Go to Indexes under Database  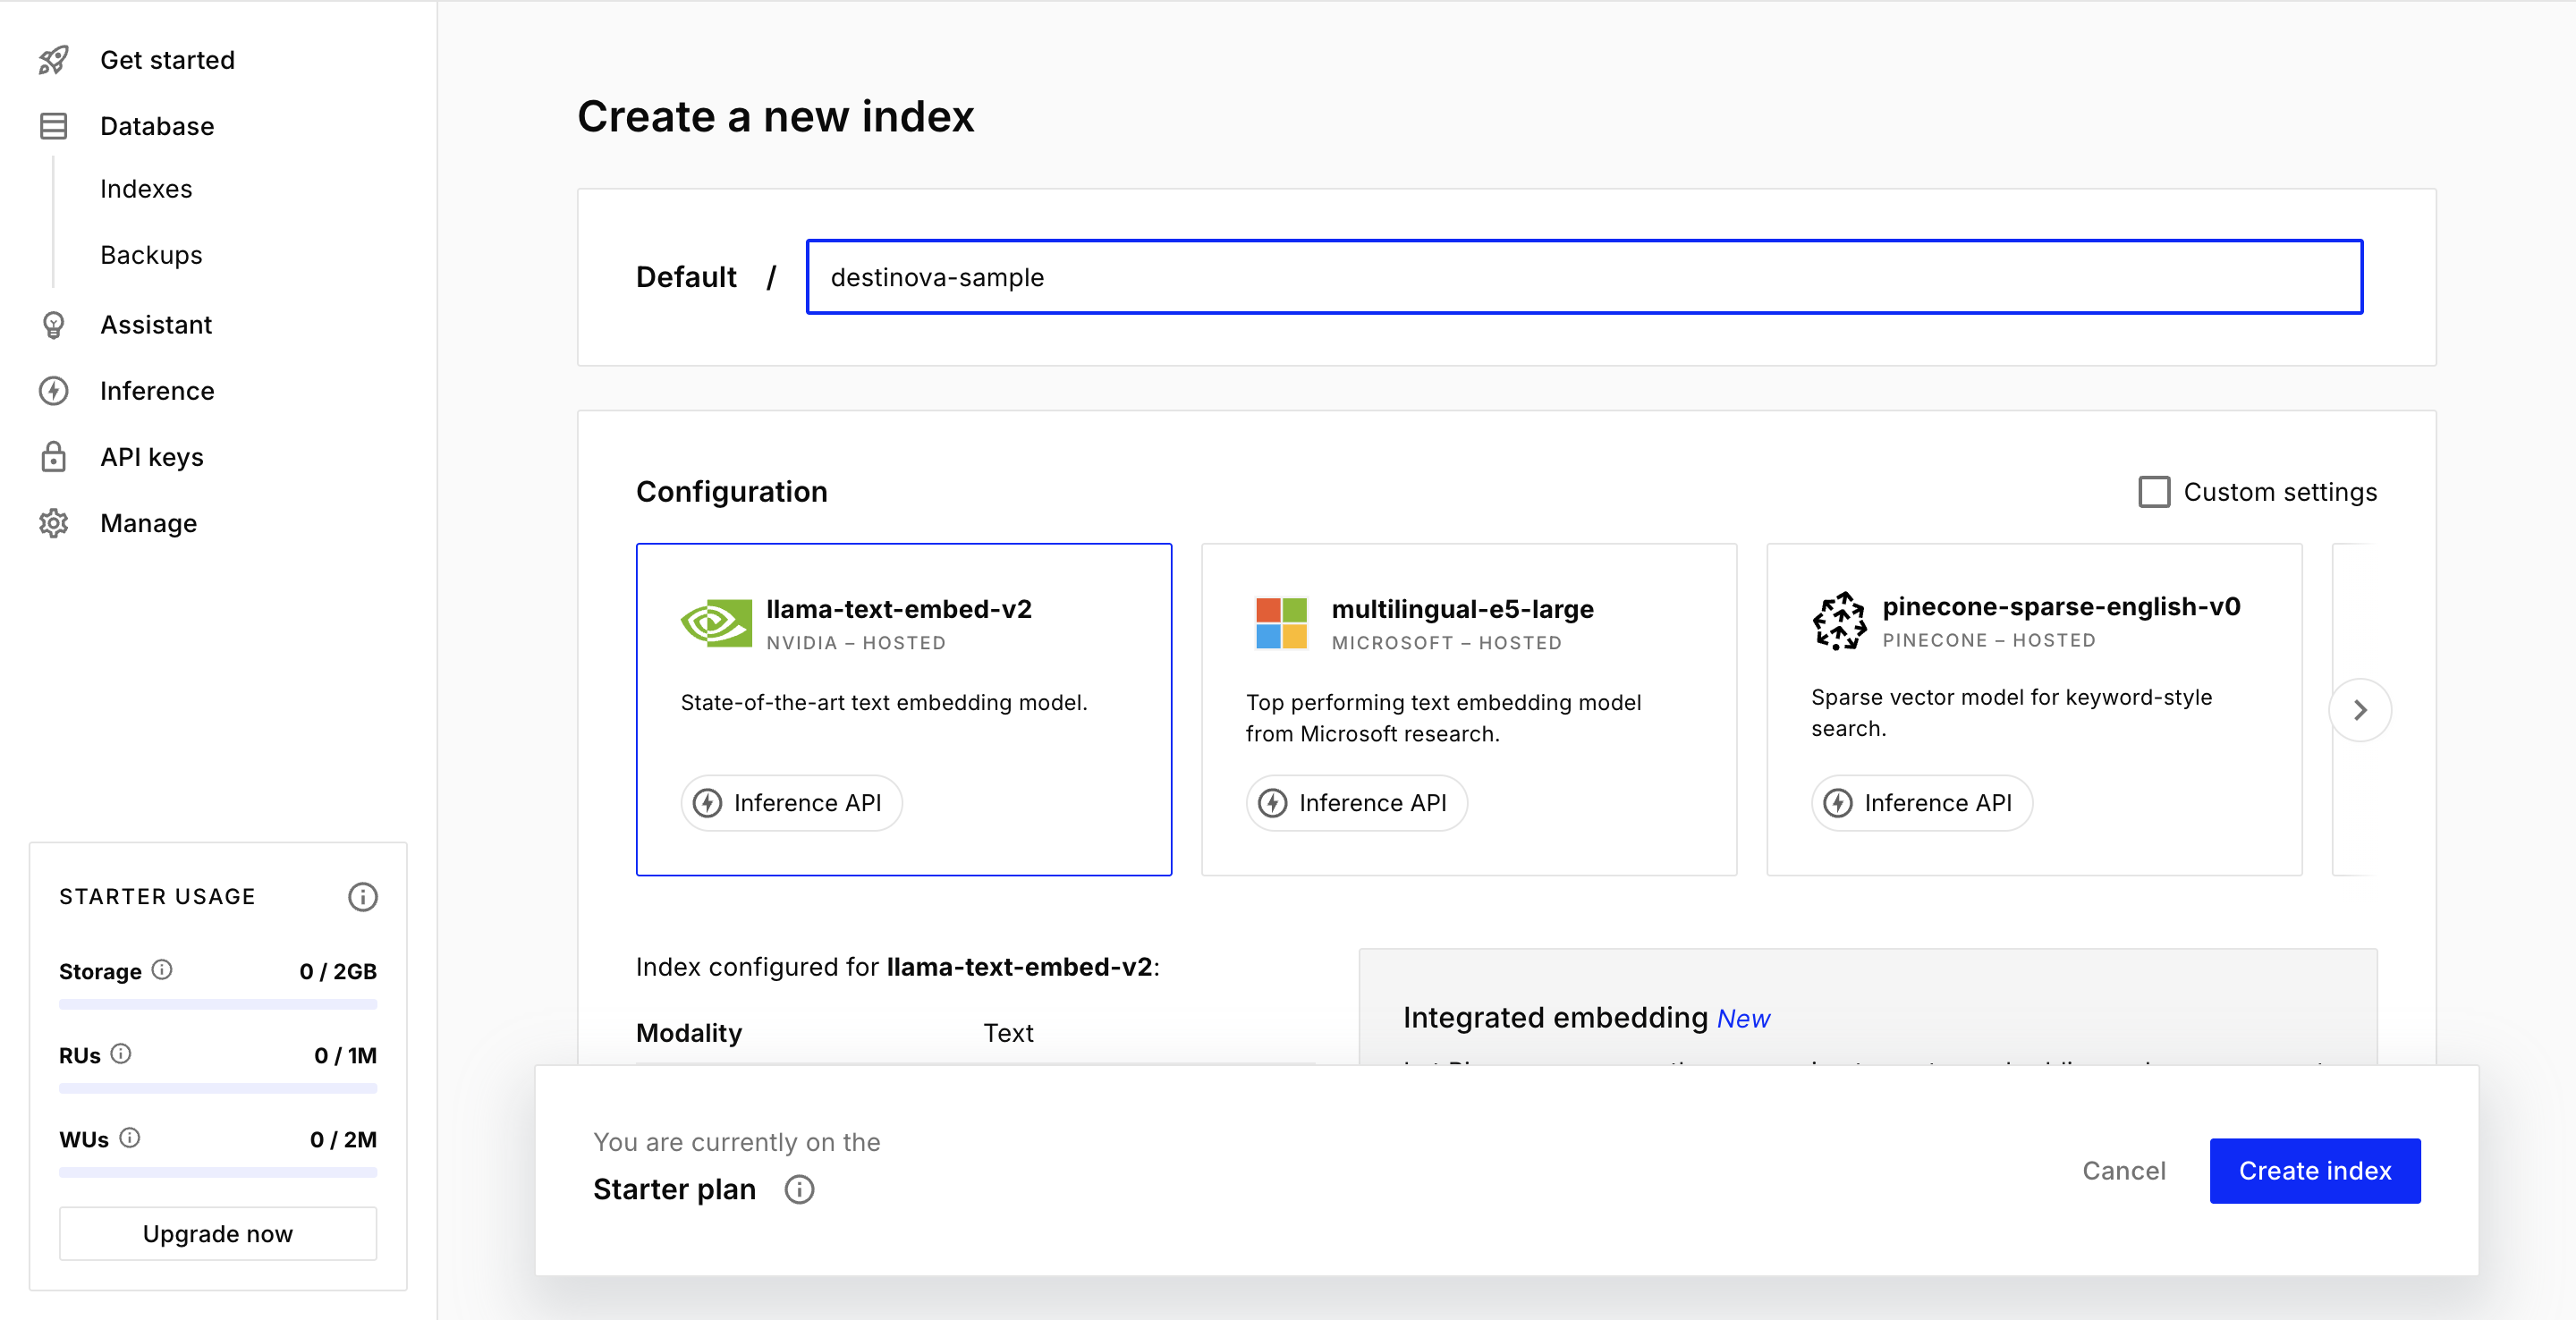click(146, 189)
